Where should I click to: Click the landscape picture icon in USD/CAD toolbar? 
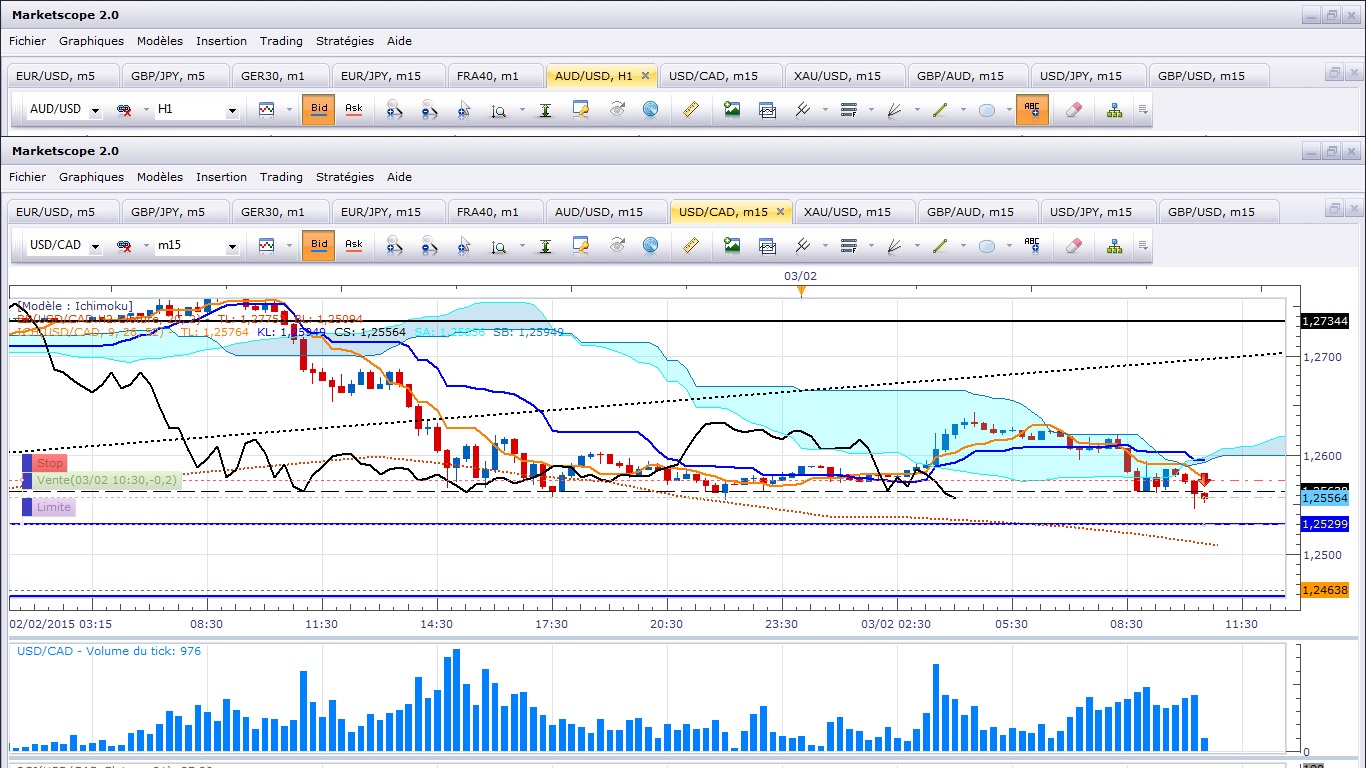point(732,245)
